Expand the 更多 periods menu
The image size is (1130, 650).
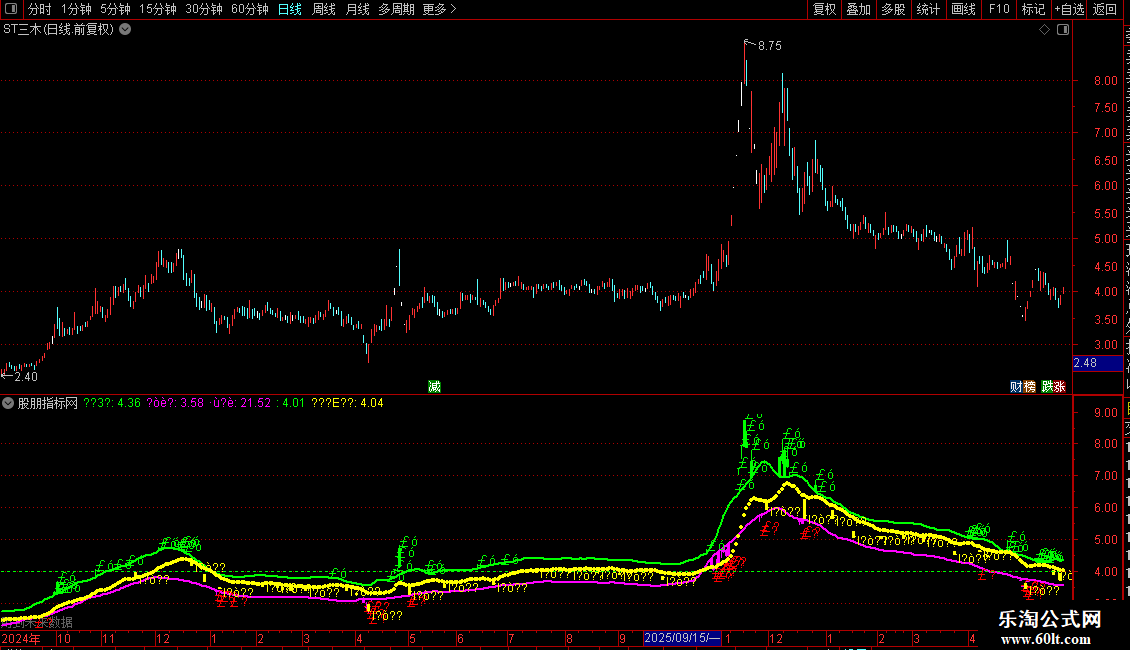pyautogui.click(x=440, y=9)
